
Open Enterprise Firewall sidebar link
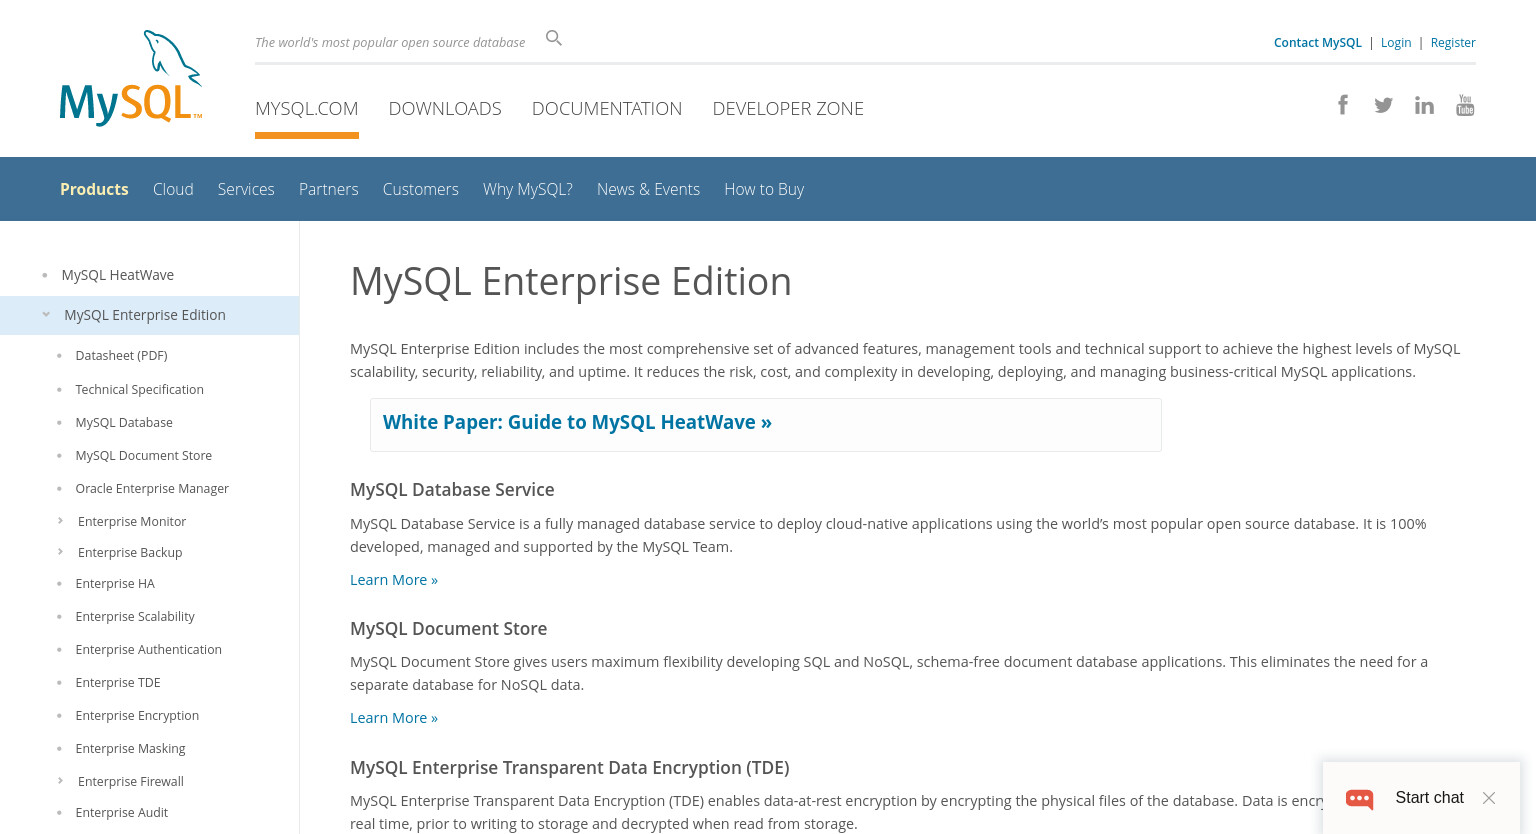coord(131,781)
